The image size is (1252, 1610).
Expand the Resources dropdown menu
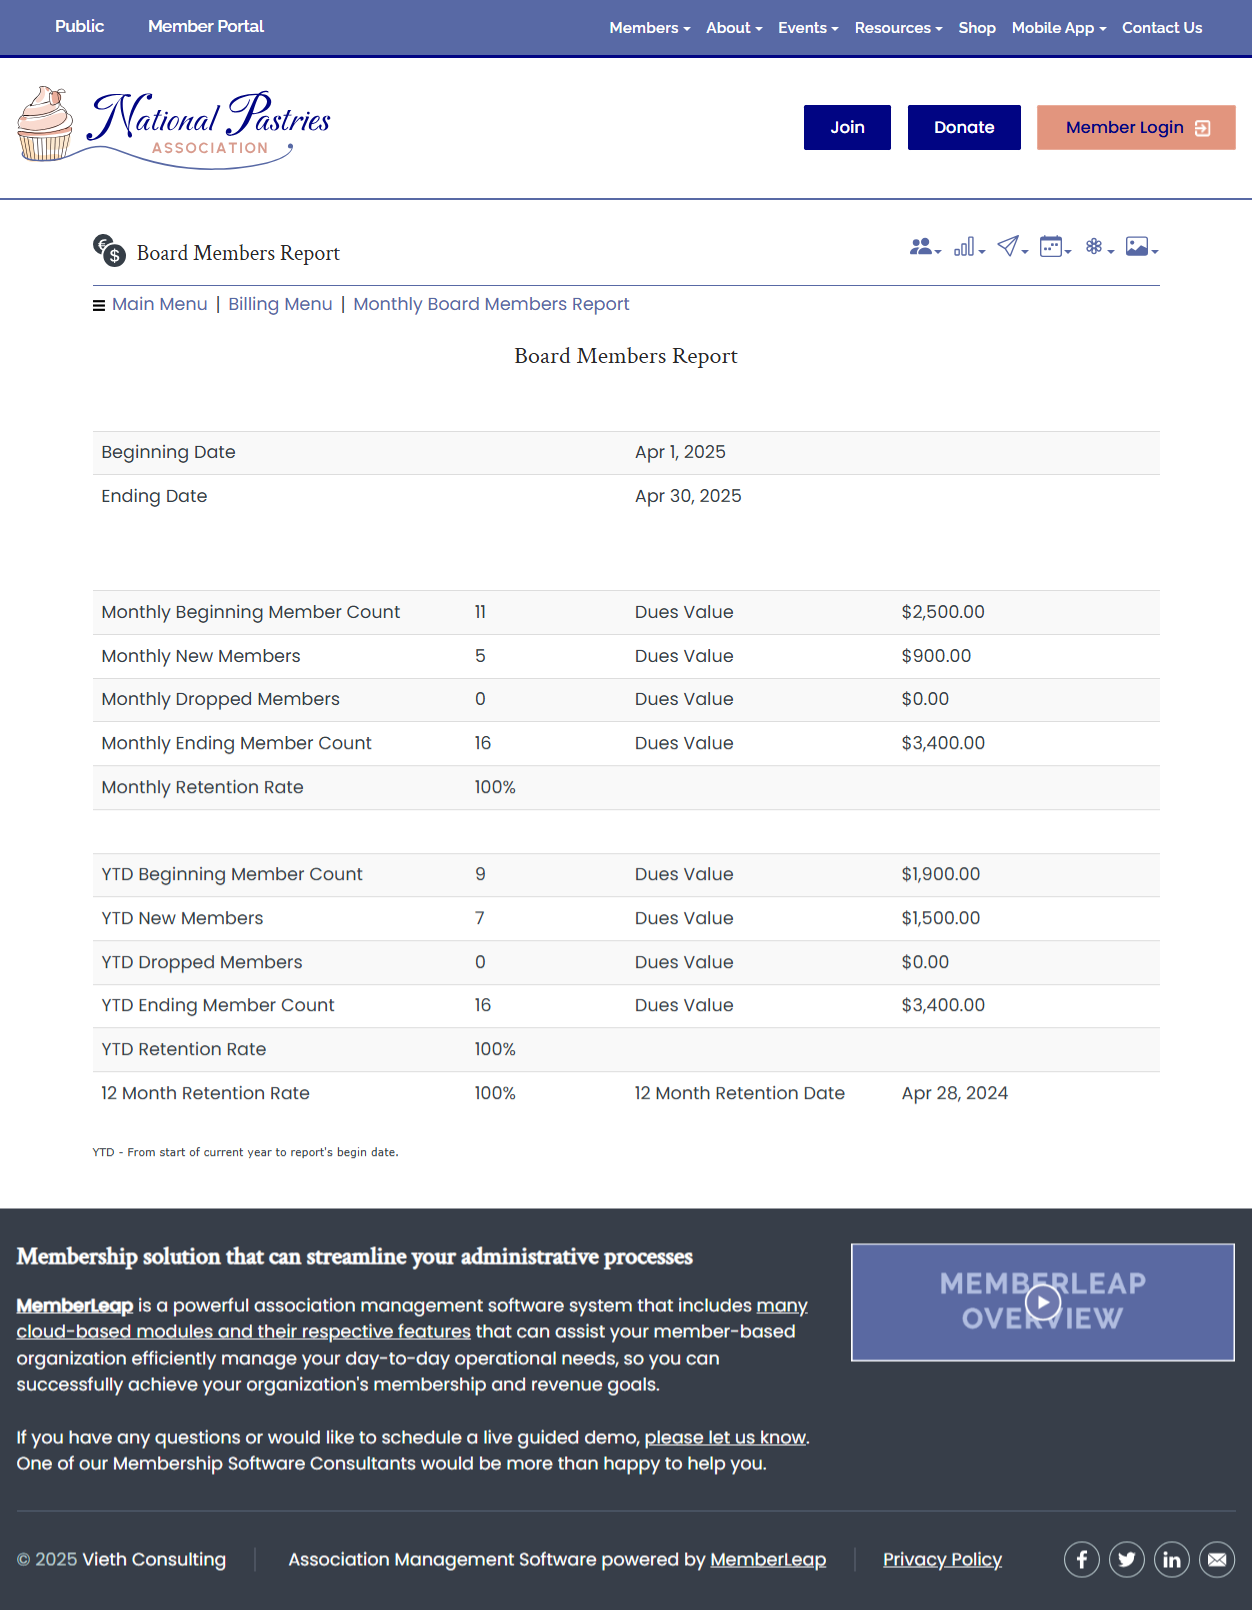coord(898,28)
